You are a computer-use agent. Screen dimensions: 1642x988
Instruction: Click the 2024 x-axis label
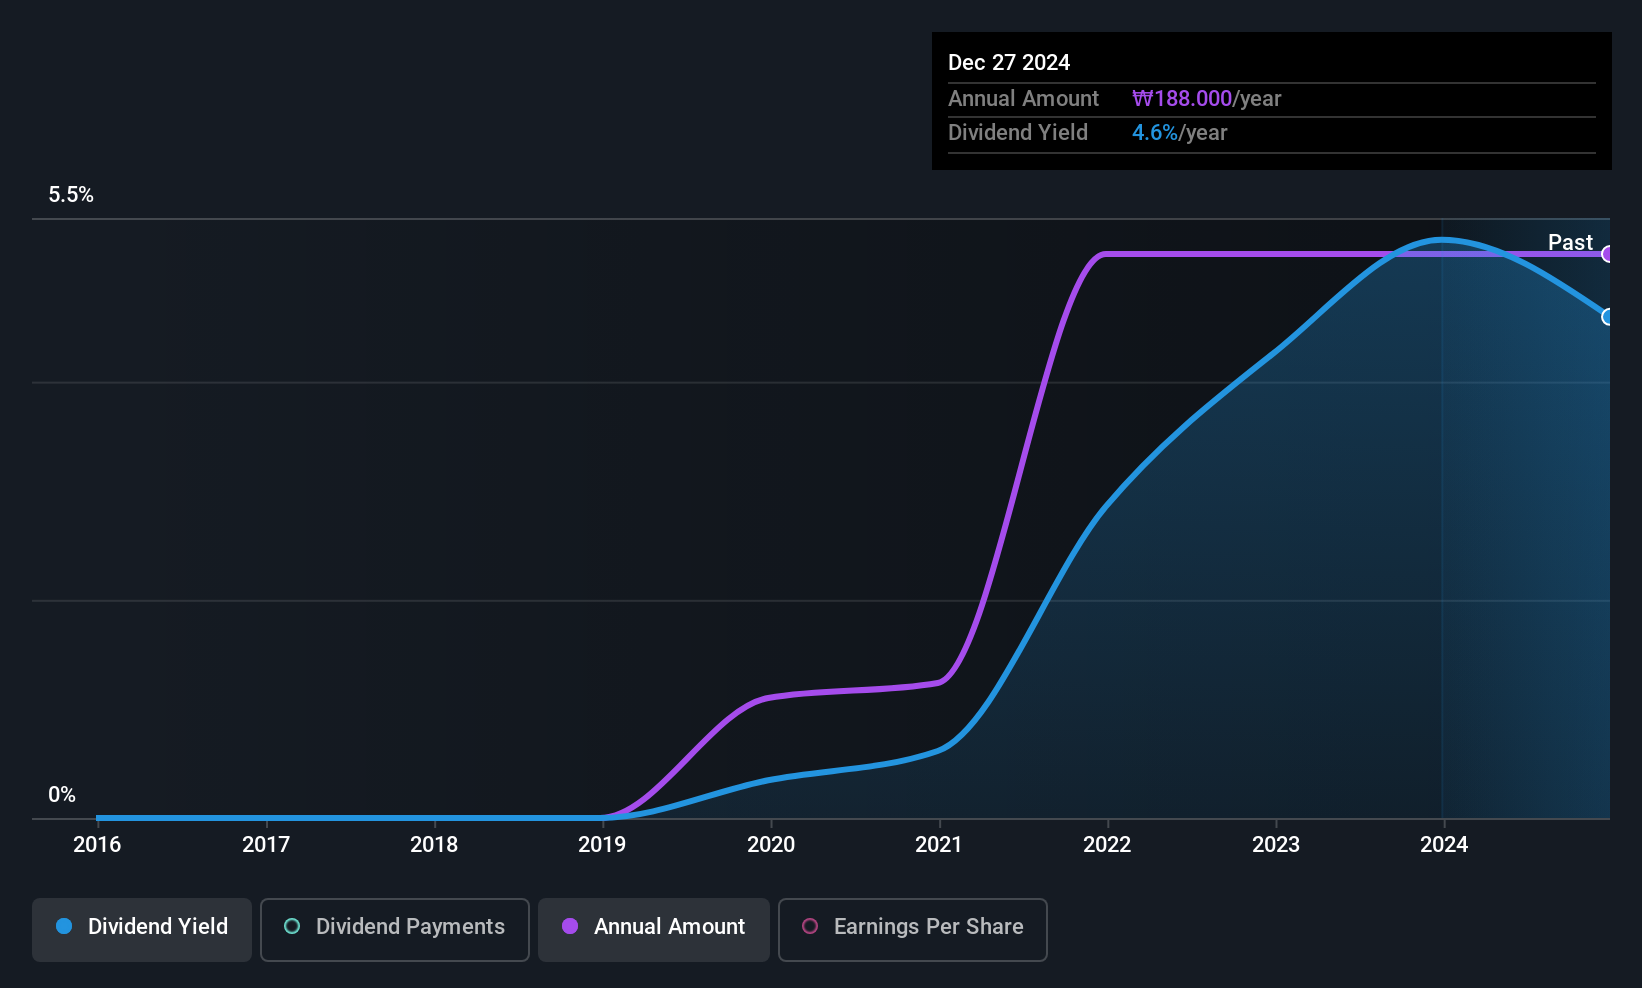1444,845
